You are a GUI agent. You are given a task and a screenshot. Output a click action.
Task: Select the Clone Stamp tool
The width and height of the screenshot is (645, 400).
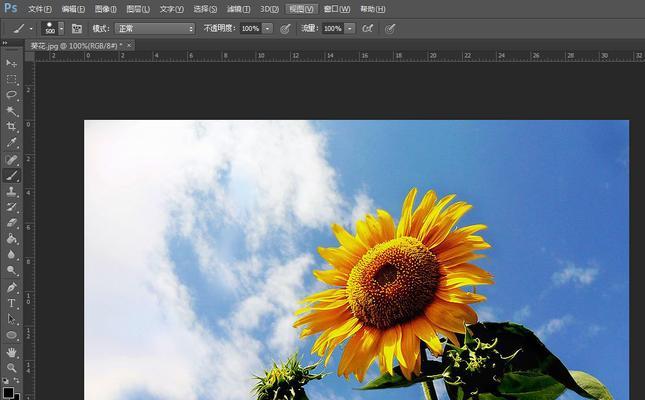12,191
